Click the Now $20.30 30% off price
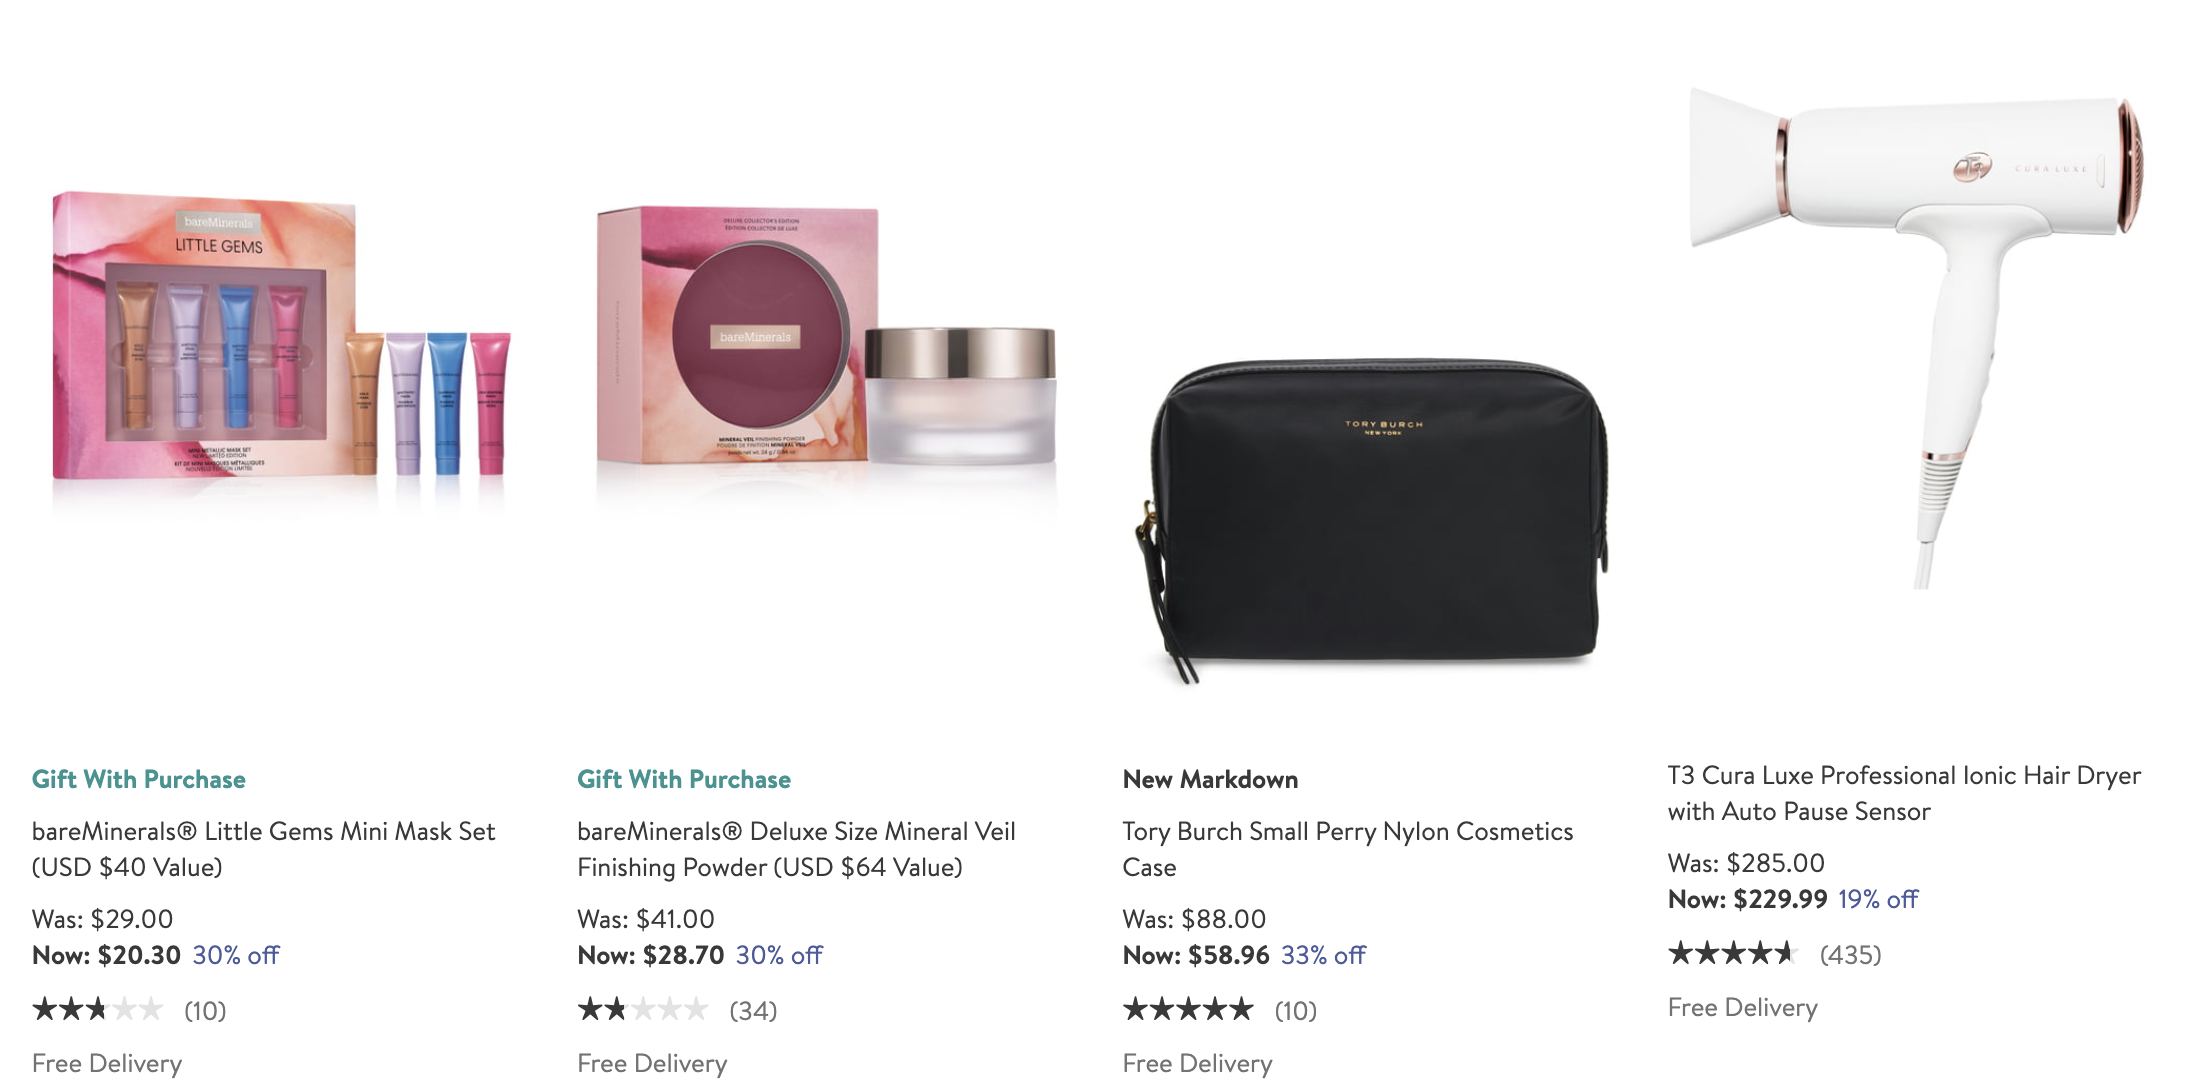The height and width of the screenshot is (1080, 2196). [x=156, y=955]
